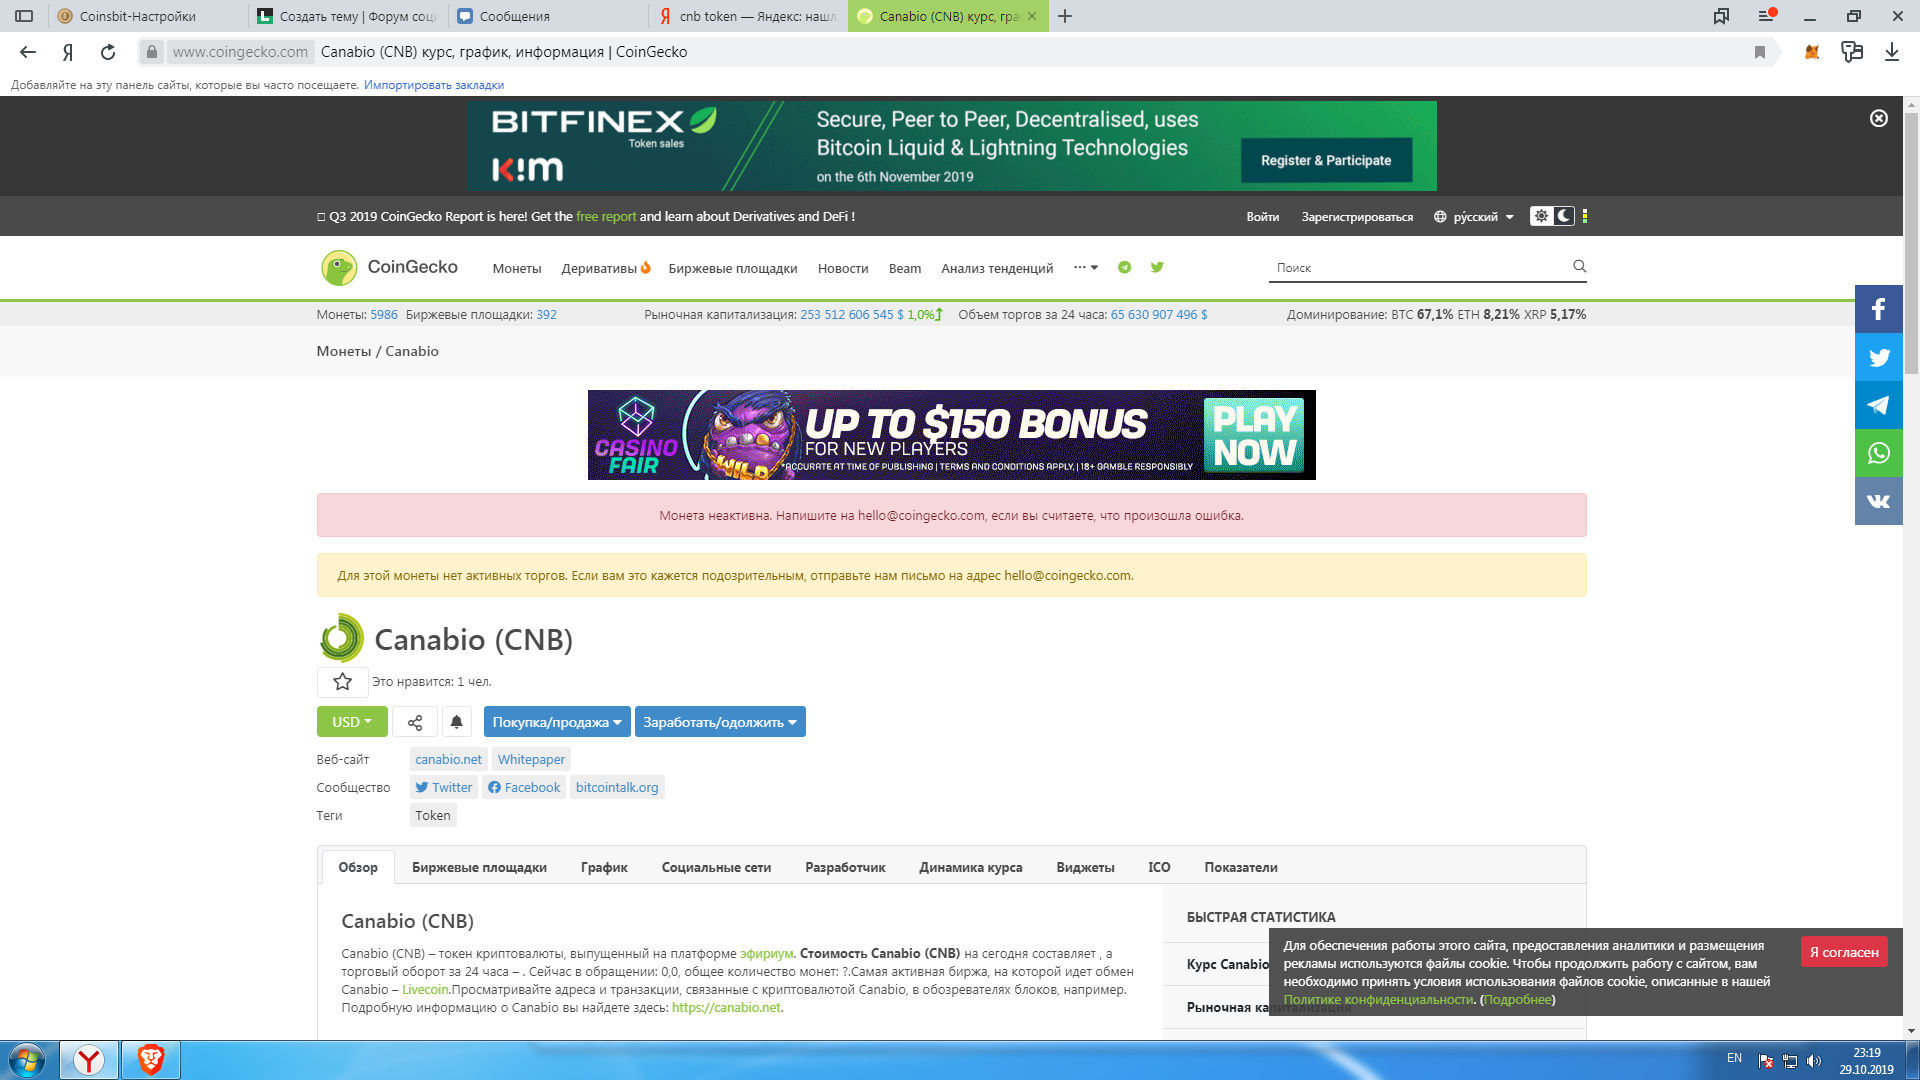Click the star favorite icon for Canabio
The image size is (1920, 1080).
pos(342,682)
